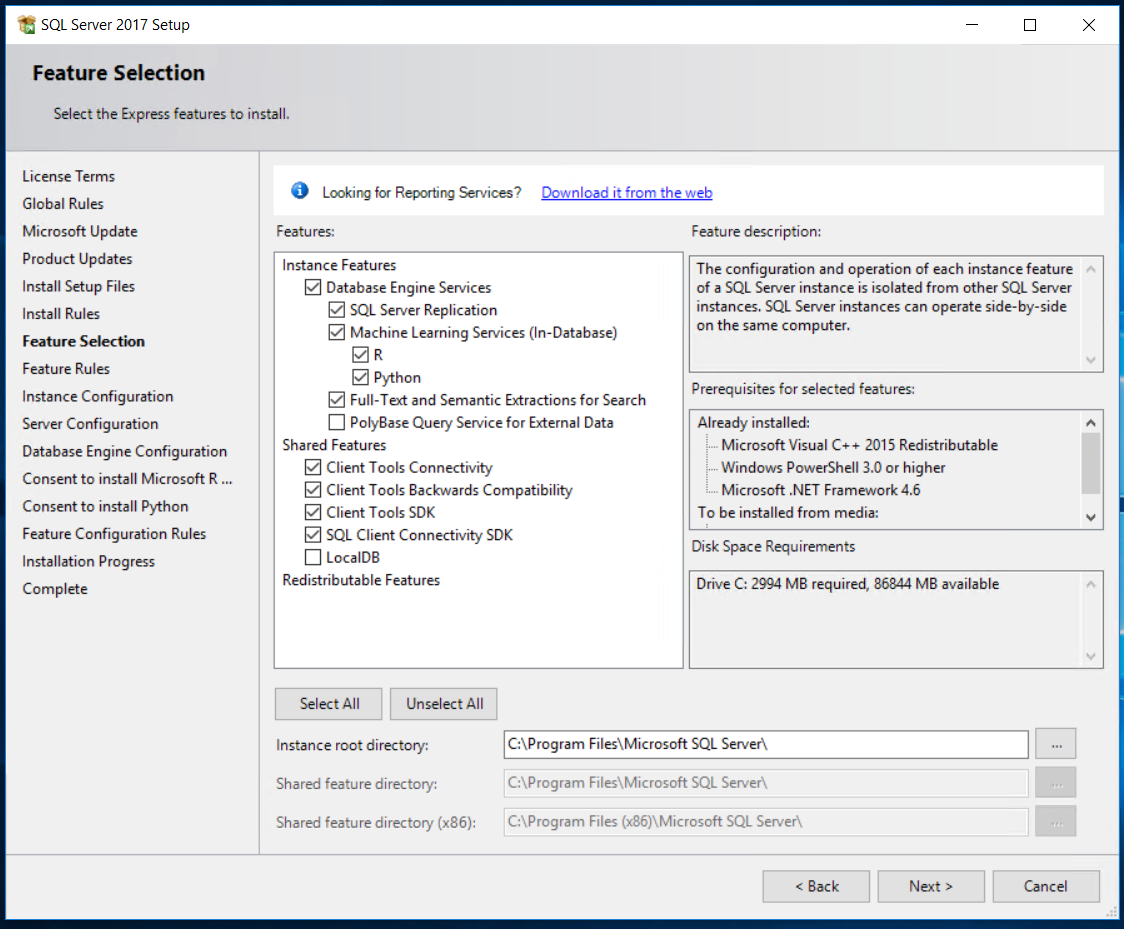Uncheck Database Engine Services
The image size is (1124, 929).
(x=313, y=287)
